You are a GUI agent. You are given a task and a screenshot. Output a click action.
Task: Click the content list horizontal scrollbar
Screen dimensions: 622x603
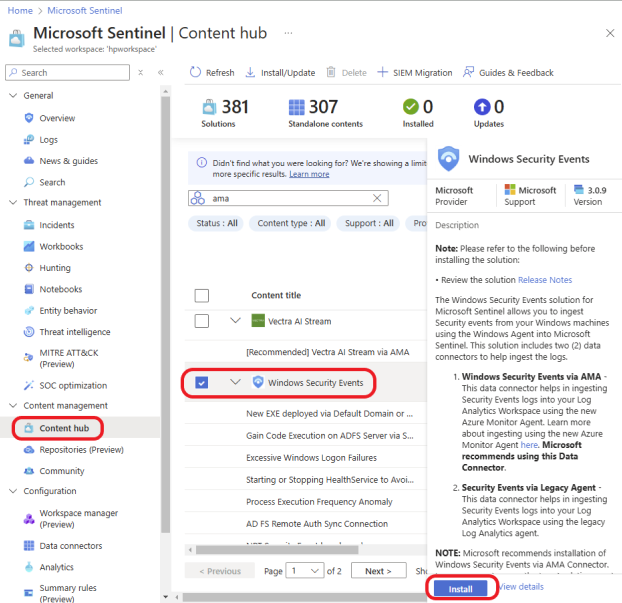[277, 549]
